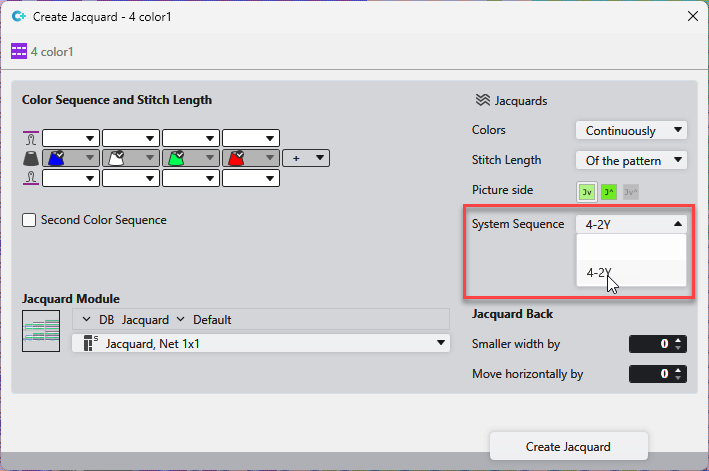Click the Jacquards layered icon
Screen dimensions: 709x471
(482, 101)
